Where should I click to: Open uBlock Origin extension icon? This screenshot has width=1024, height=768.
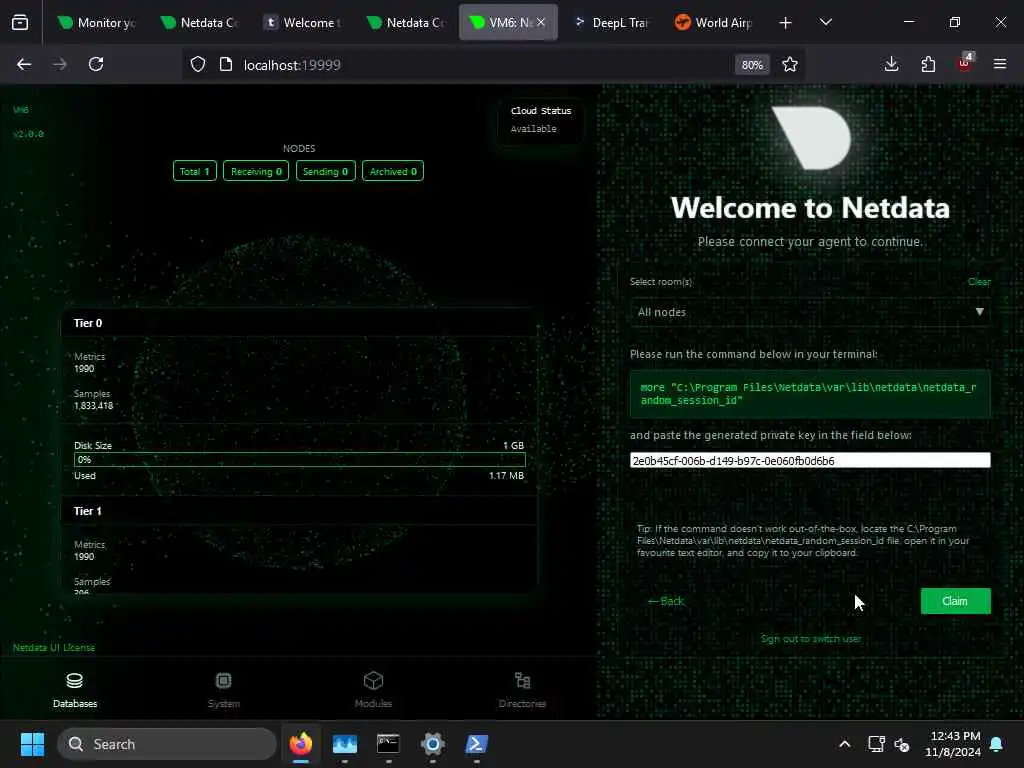click(x=965, y=63)
